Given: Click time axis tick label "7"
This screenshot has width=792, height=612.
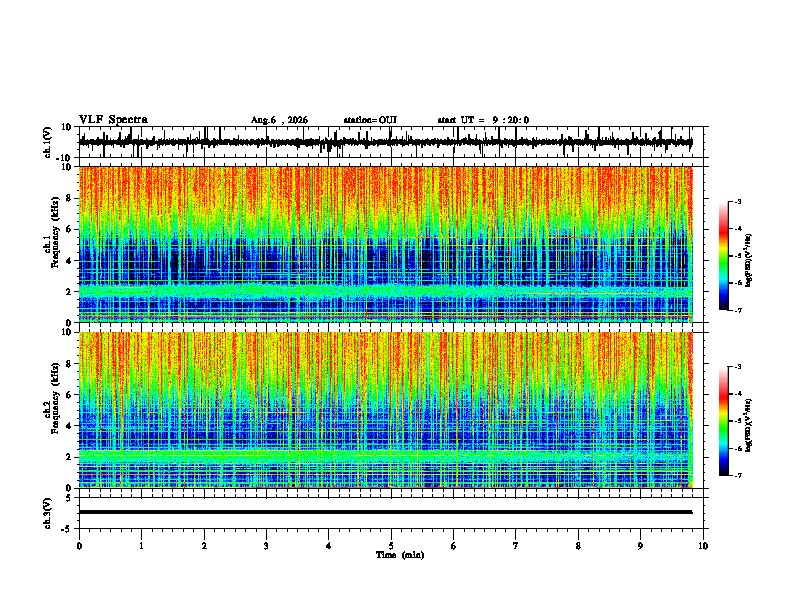Looking at the screenshot, I should click(516, 546).
